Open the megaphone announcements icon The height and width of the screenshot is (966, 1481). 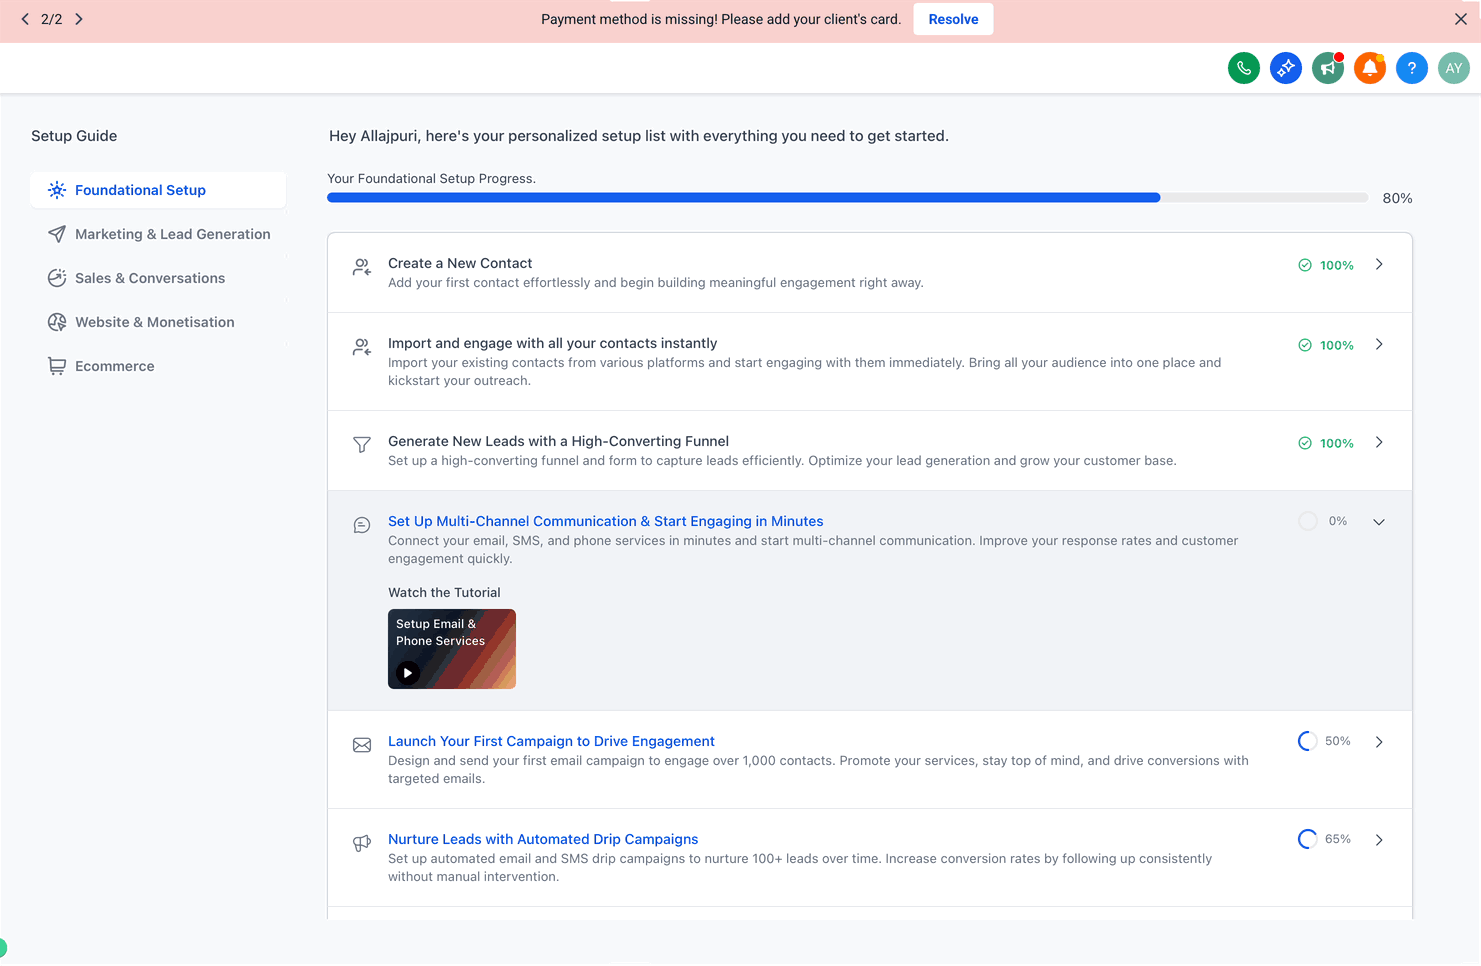click(1327, 68)
